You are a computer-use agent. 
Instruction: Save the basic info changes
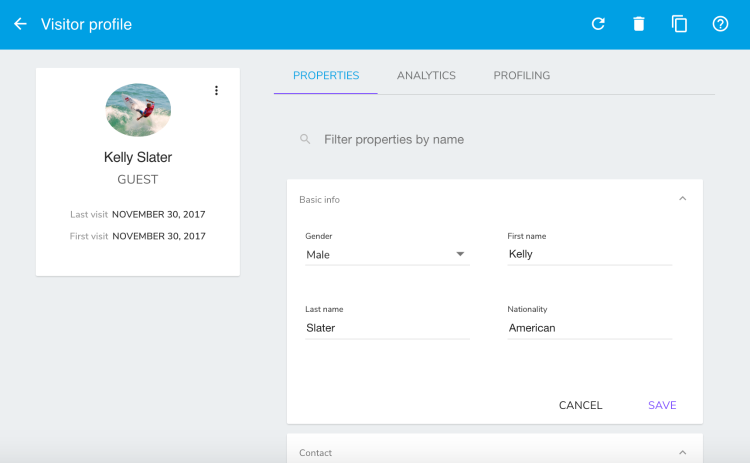point(662,405)
